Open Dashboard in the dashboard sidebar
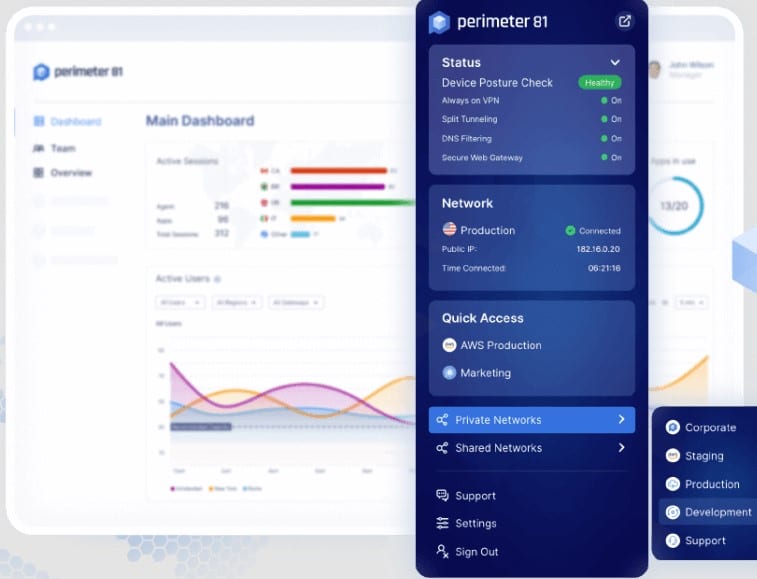757x579 pixels. (x=76, y=122)
